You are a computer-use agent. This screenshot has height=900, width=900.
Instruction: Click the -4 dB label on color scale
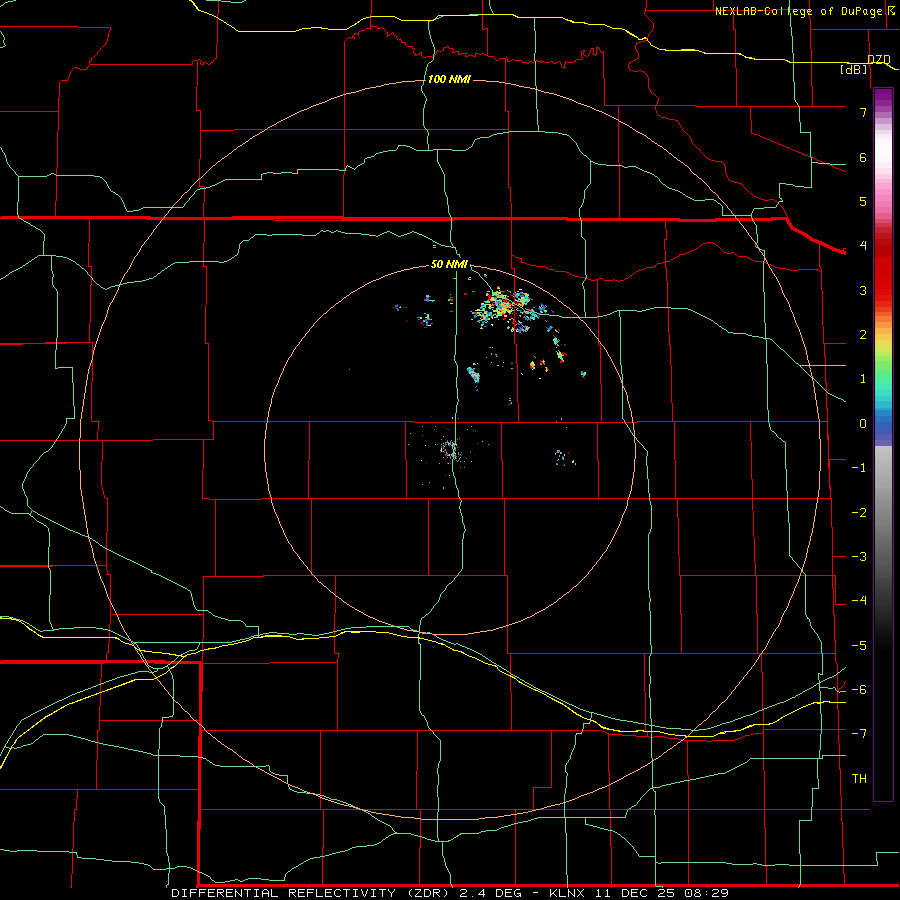click(x=859, y=601)
